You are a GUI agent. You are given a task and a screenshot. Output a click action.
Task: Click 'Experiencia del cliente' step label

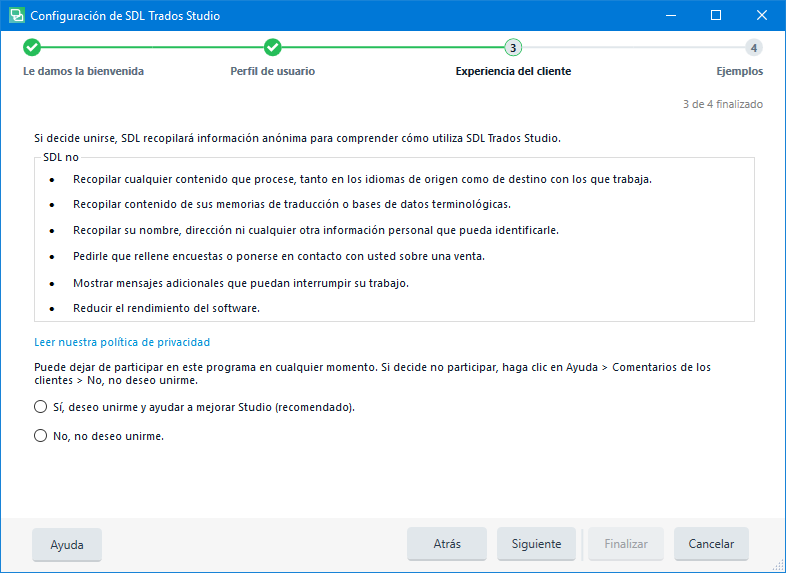pos(513,71)
